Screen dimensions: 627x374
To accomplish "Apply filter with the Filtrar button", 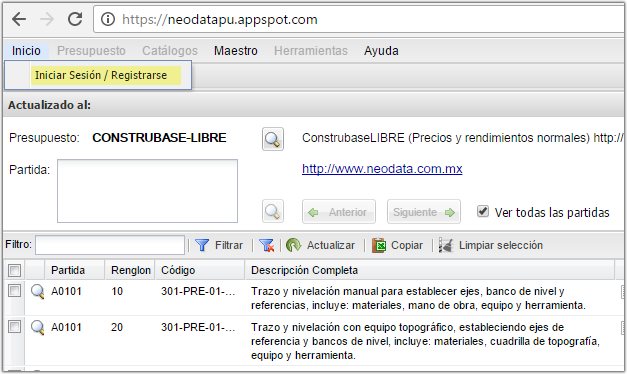I will (219, 245).
